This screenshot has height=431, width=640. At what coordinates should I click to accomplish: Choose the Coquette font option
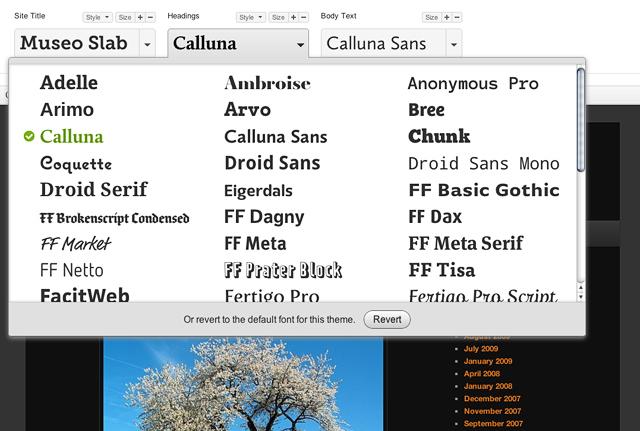(x=76, y=163)
